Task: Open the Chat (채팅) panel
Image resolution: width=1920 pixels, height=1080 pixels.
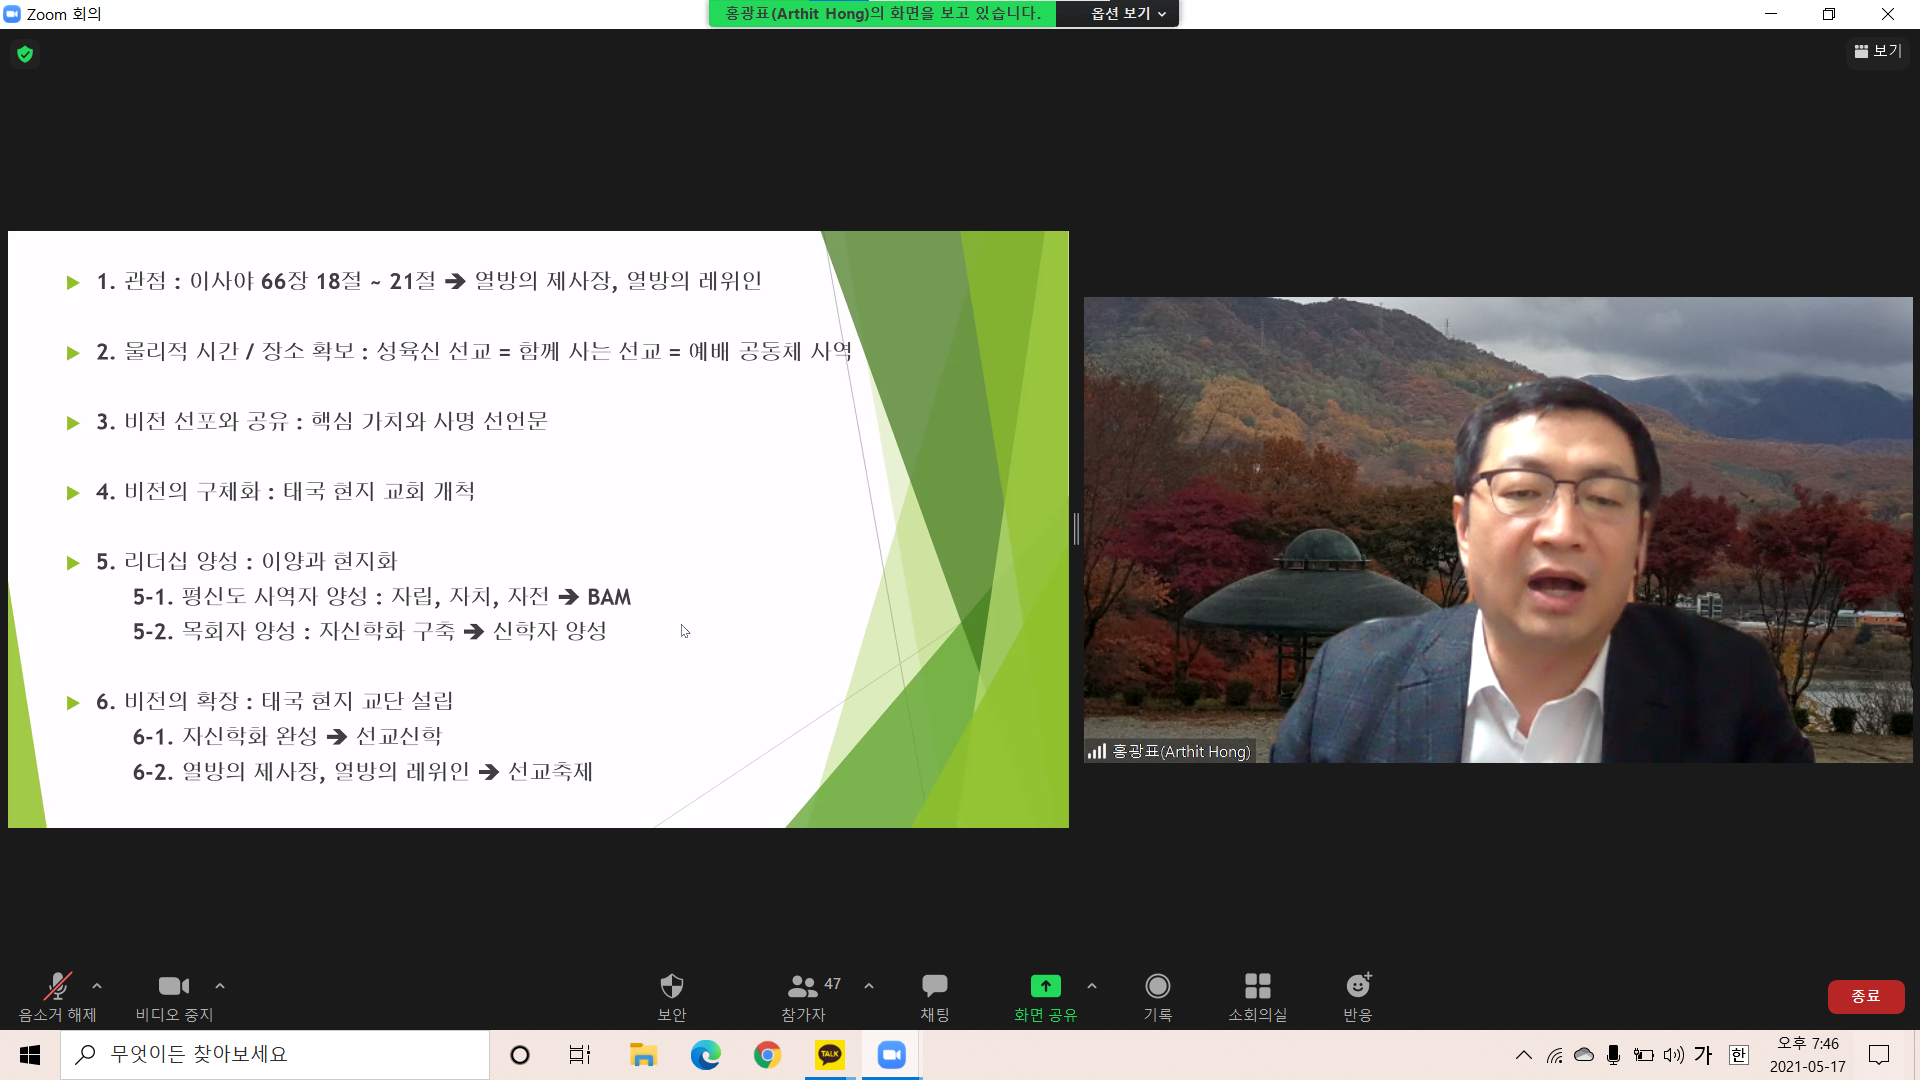Action: click(934, 996)
